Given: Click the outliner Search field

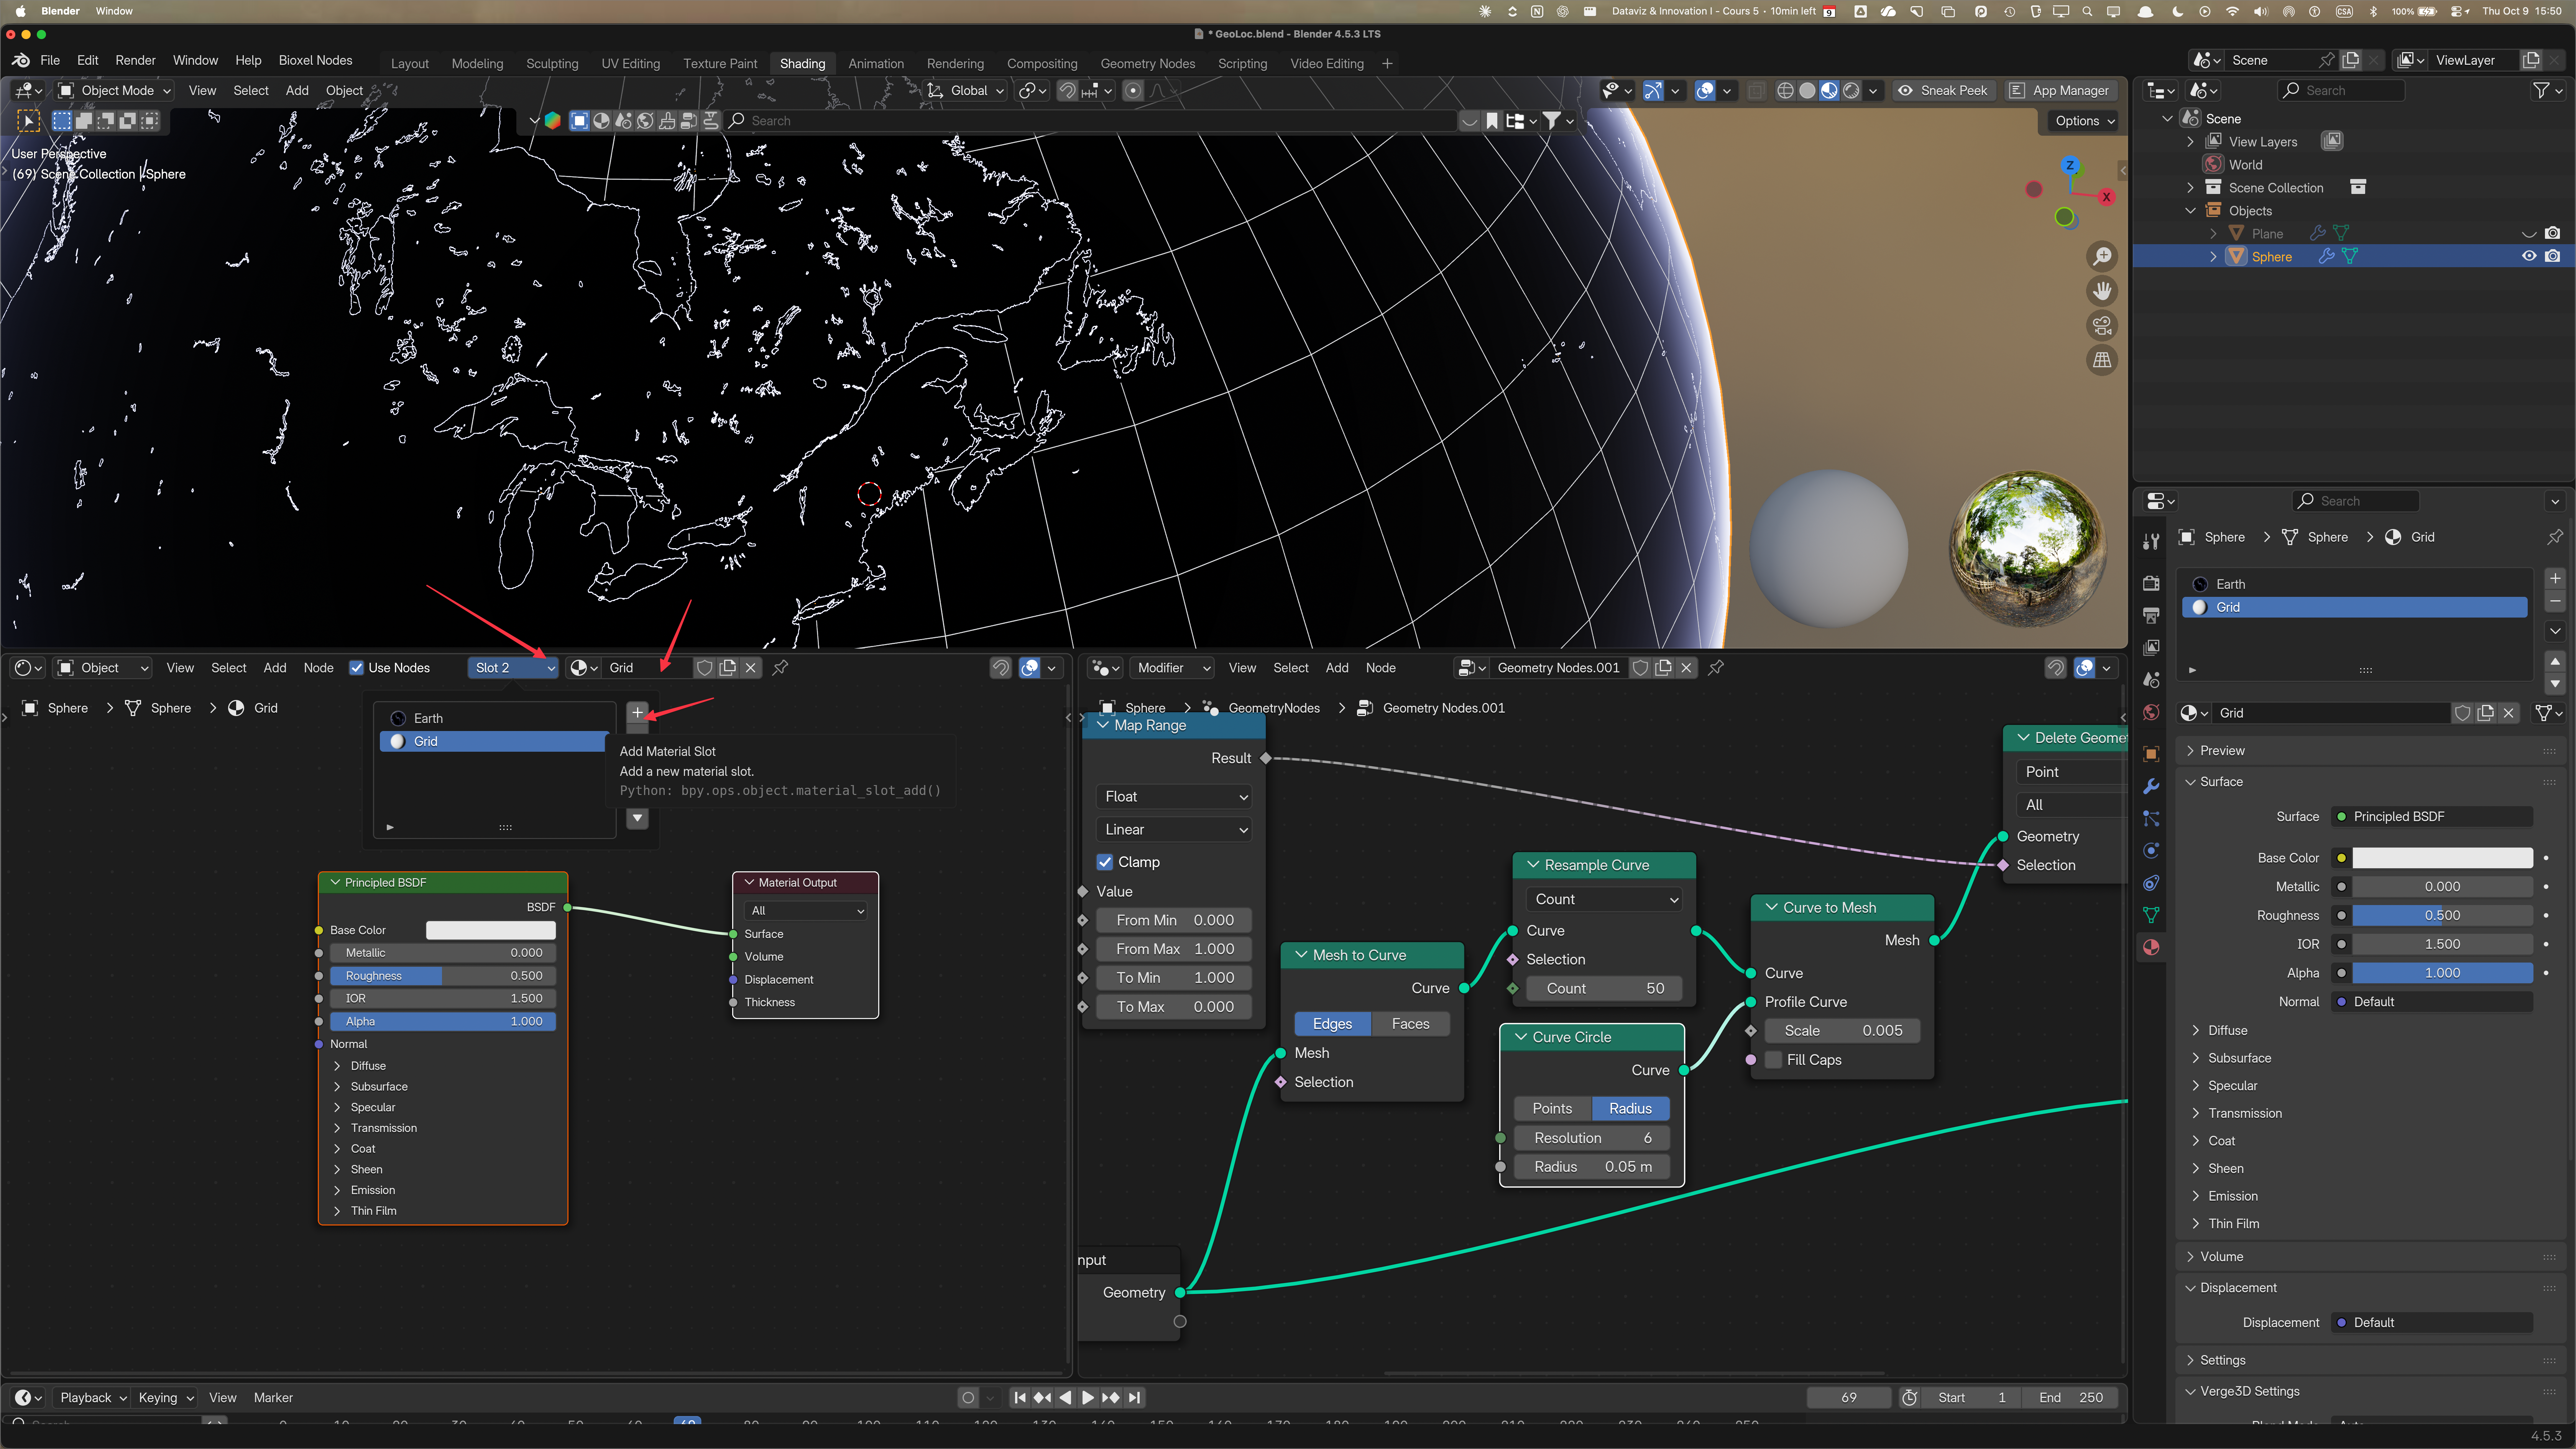Looking at the screenshot, I should pyautogui.click(x=2341, y=91).
